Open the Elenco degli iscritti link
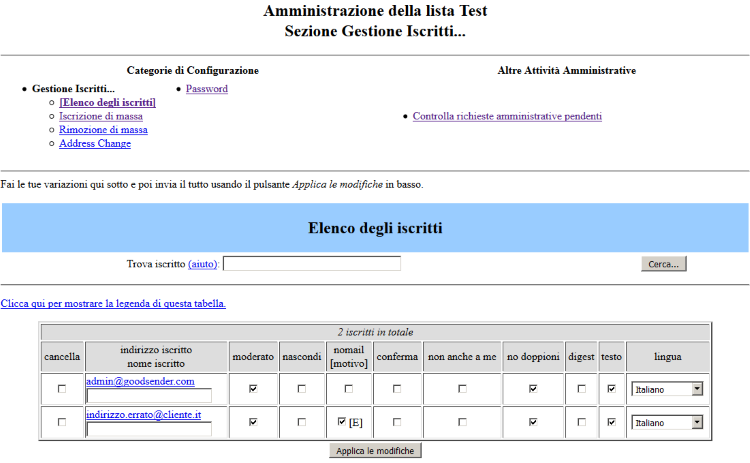The width and height of the screenshot is (750, 463). (108, 102)
